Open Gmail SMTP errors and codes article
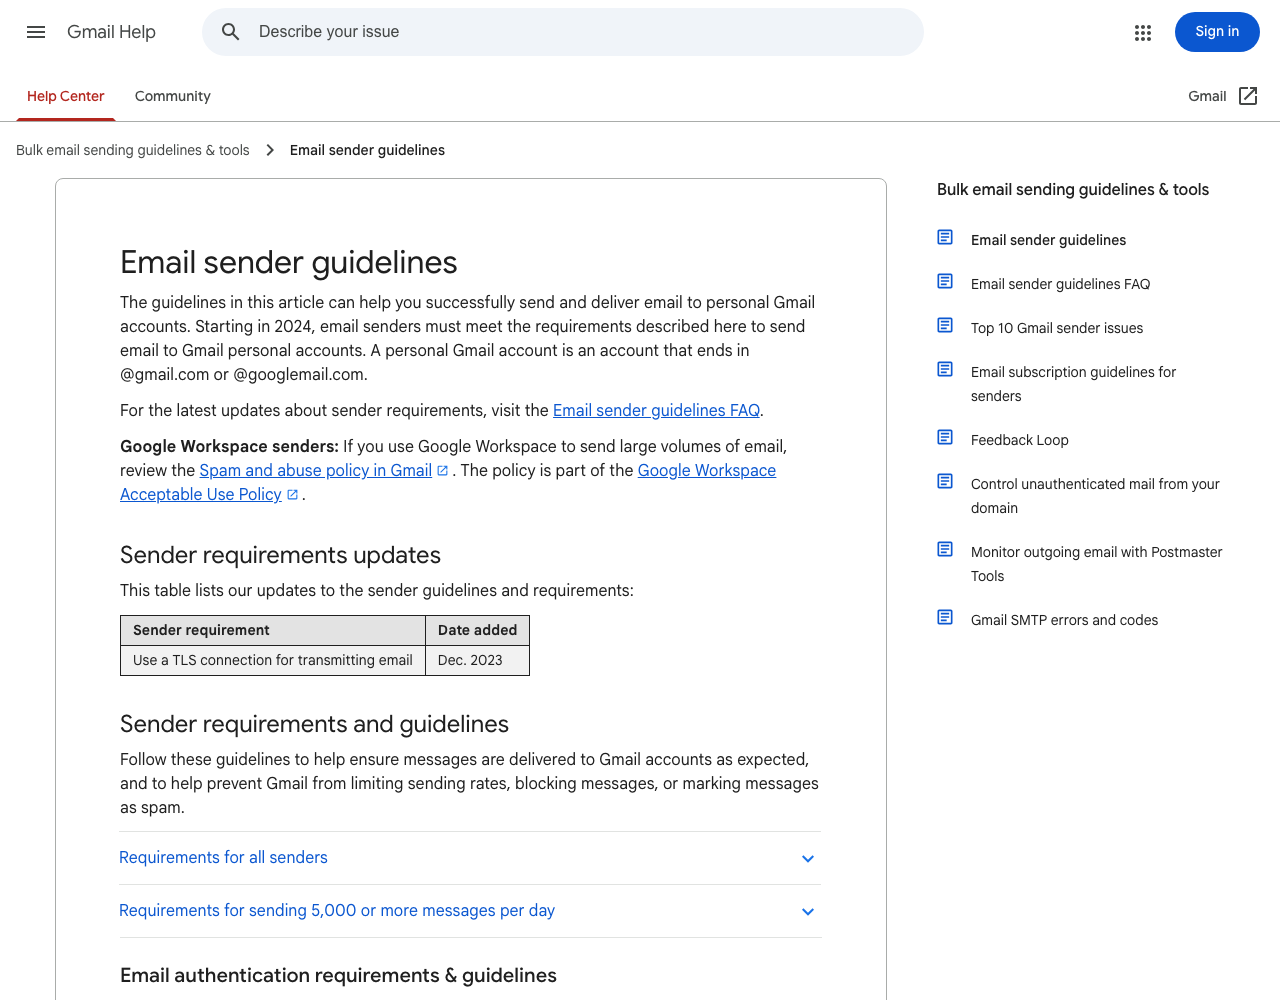The image size is (1280, 1000). click(x=1064, y=620)
